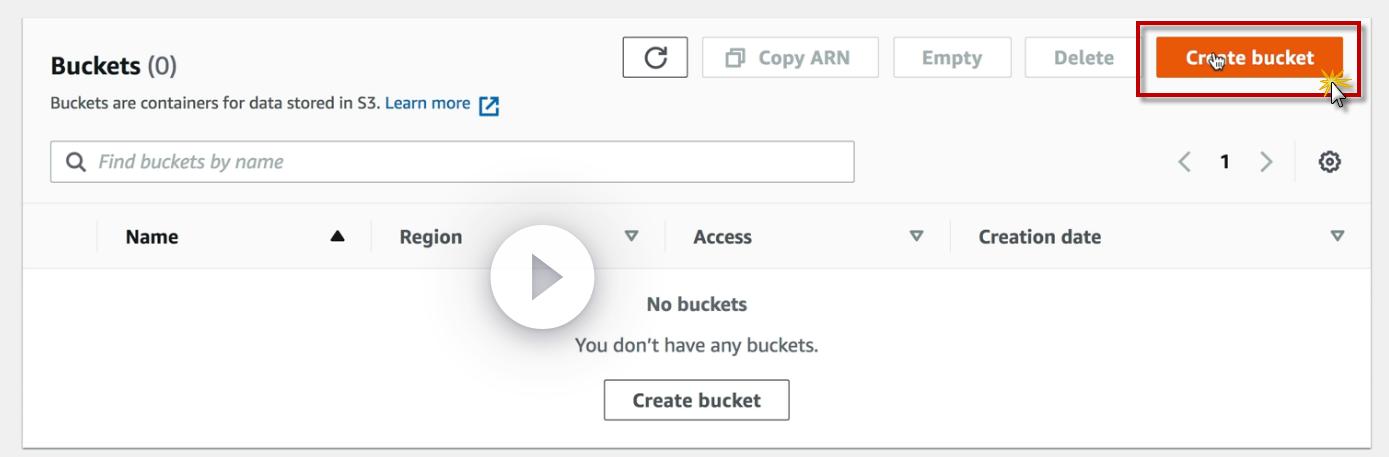Image resolution: width=1389 pixels, height=457 pixels.
Task: Refresh the buckets list
Action: 655,57
